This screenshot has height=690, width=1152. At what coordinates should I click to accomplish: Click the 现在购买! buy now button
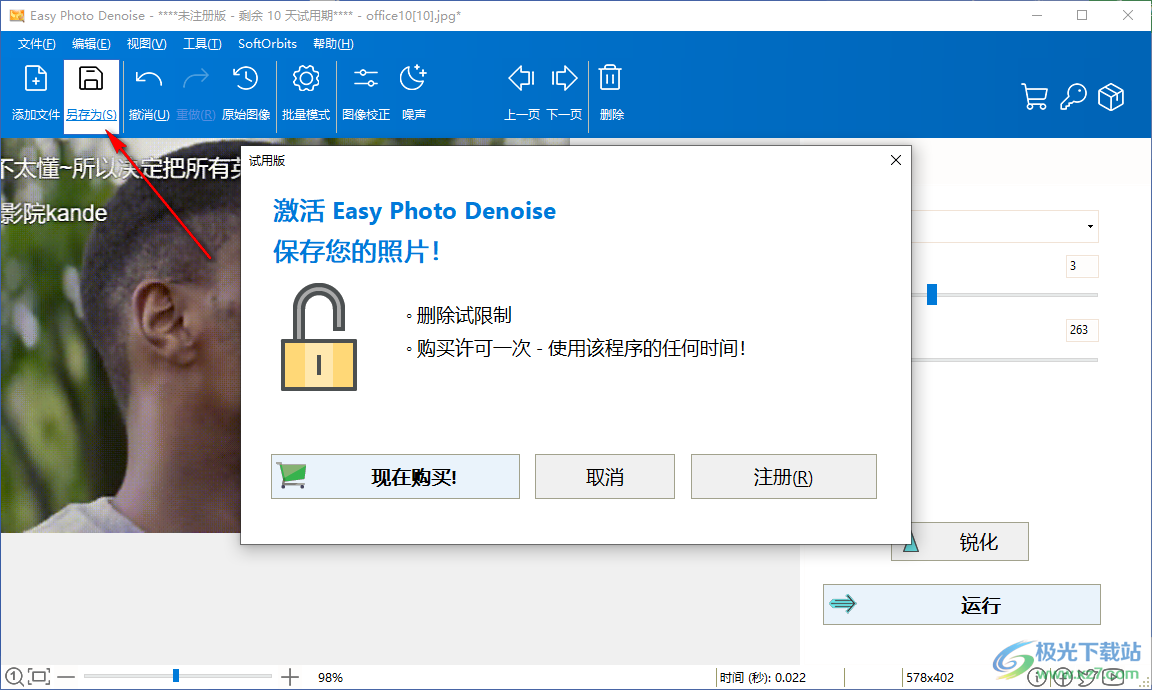click(x=395, y=477)
